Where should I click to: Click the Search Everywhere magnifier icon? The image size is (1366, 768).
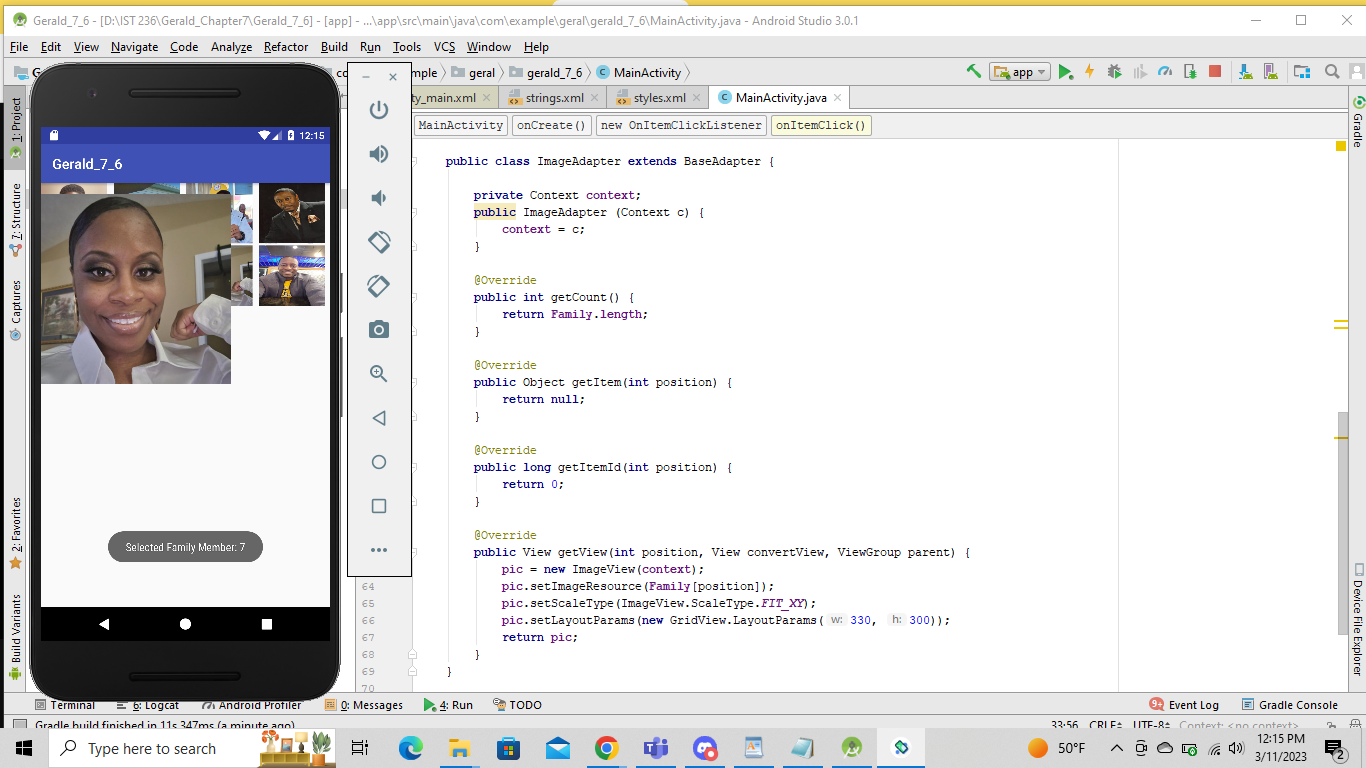pos(1332,72)
